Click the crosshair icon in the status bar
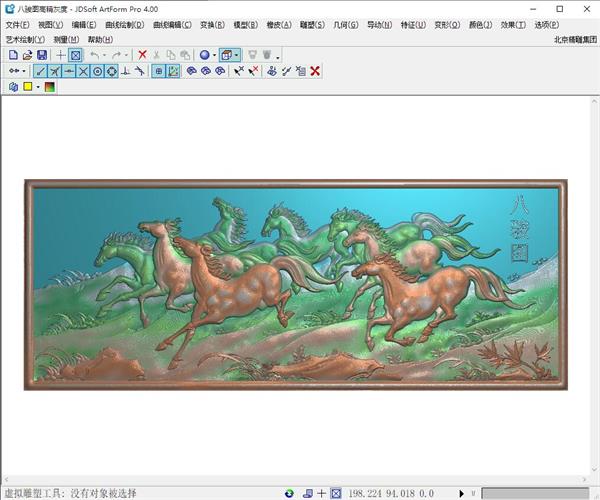This screenshot has width=600, height=500. point(321,493)
